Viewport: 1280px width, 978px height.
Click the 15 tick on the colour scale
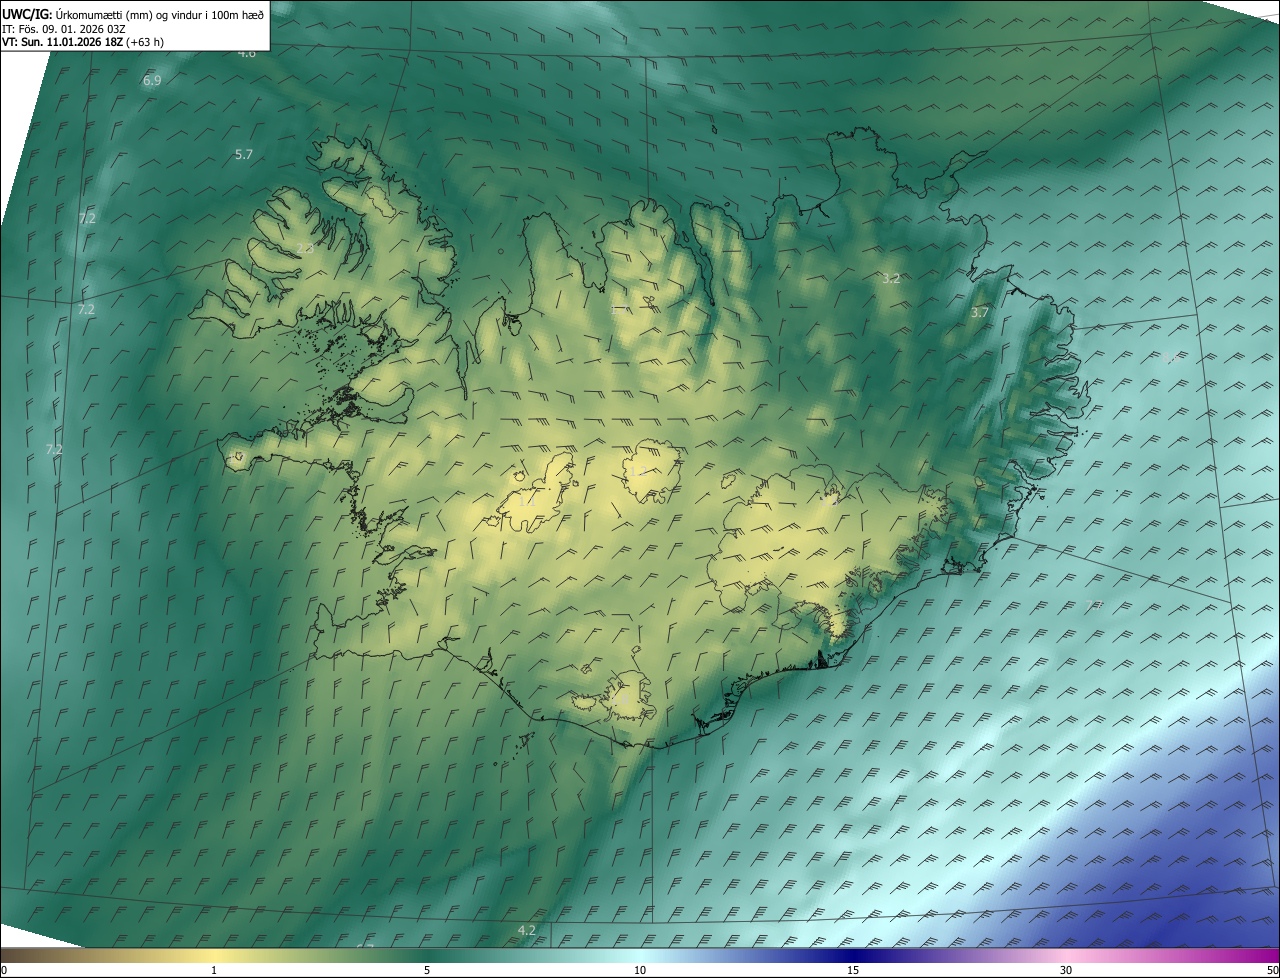coord(853,970)
